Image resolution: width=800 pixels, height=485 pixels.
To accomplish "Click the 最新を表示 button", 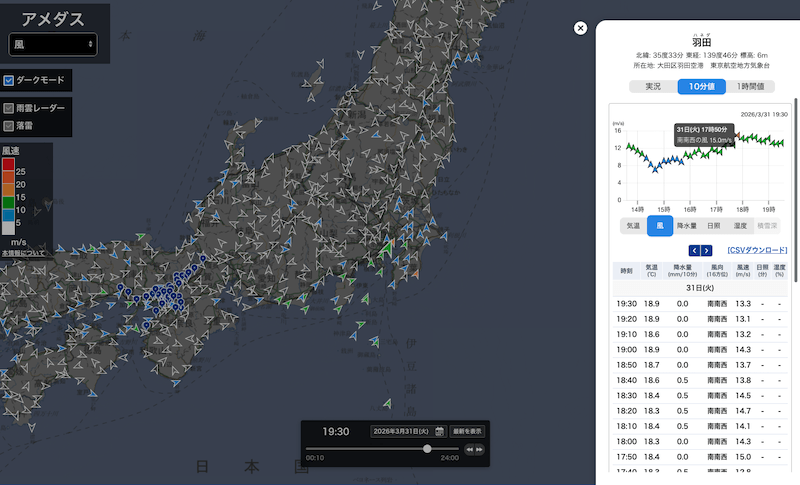I will tap(467, 431).
